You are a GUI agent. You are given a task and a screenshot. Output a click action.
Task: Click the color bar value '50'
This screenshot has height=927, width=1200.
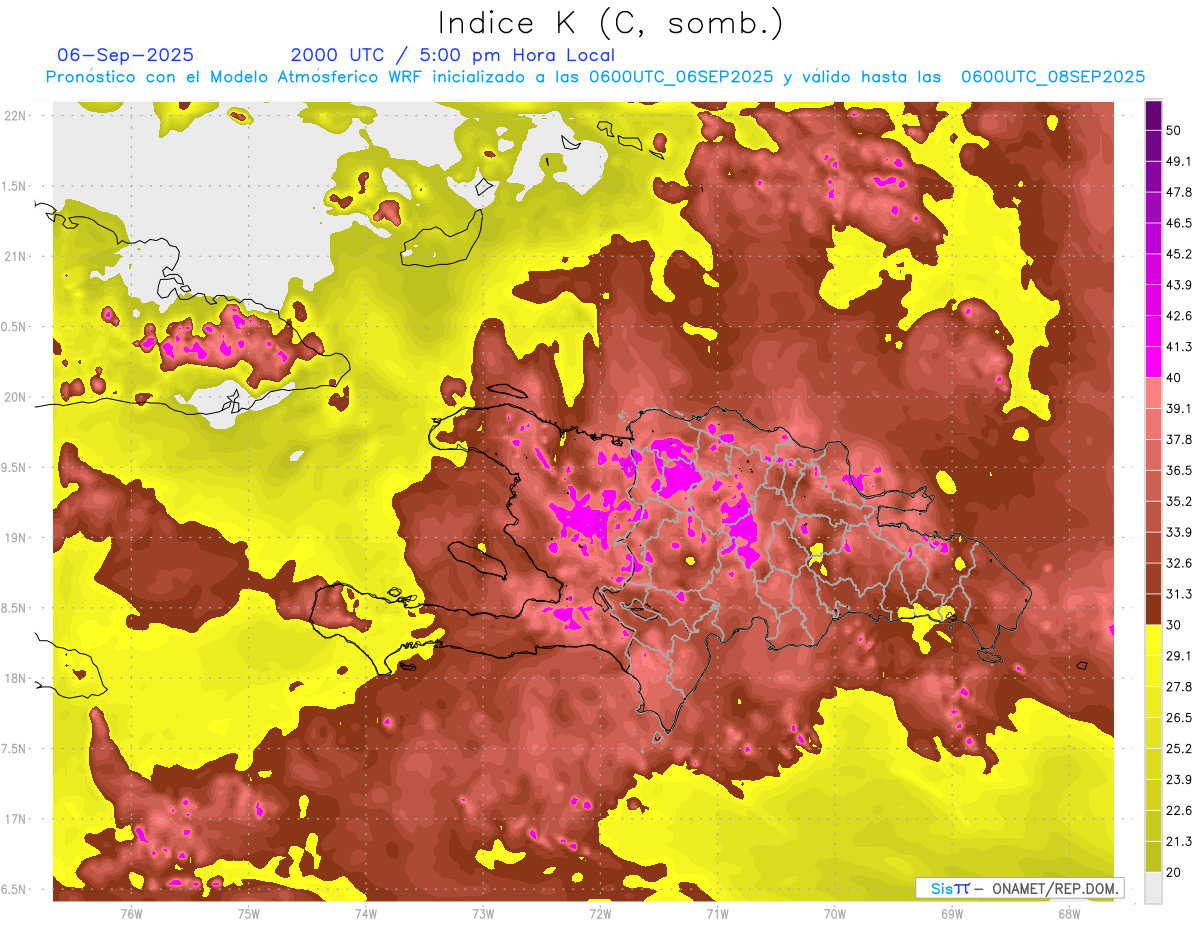pos(1174,131)
